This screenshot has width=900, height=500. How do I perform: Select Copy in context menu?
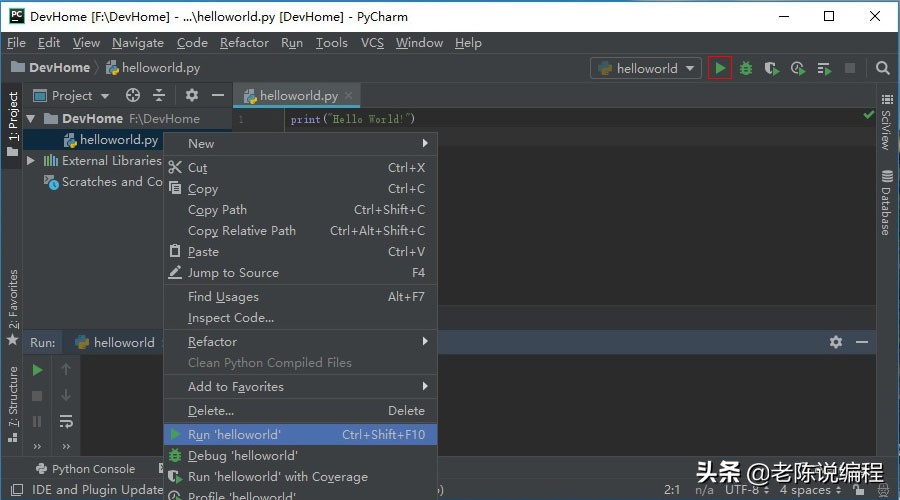pos(301,189)
